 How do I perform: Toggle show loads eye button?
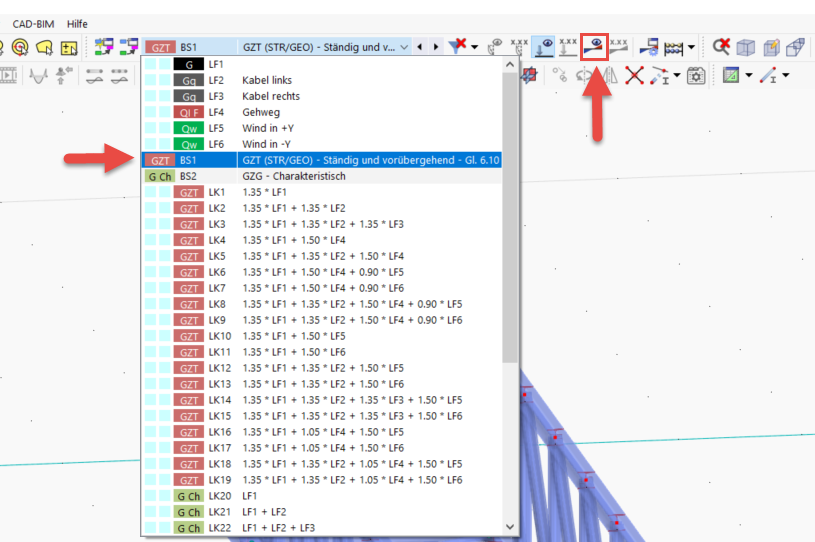point(544,47)
